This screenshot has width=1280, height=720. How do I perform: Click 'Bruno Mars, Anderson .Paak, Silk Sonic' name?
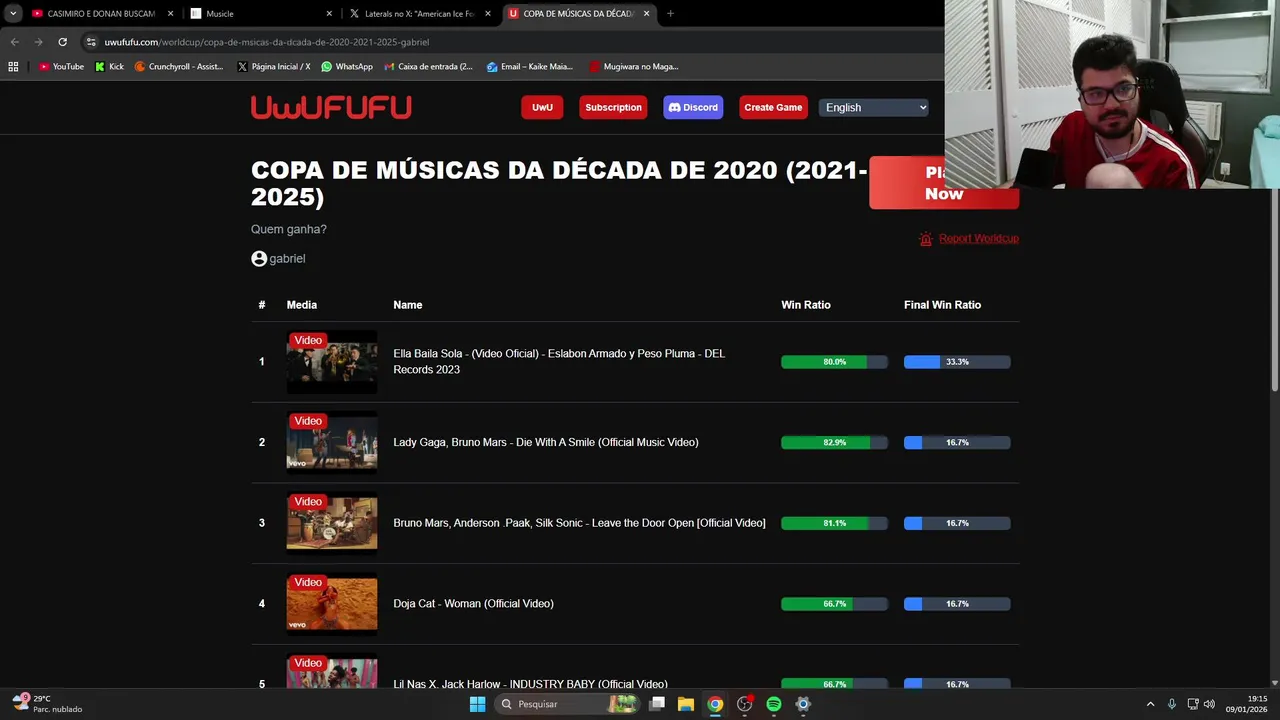[x=579, y=523]
